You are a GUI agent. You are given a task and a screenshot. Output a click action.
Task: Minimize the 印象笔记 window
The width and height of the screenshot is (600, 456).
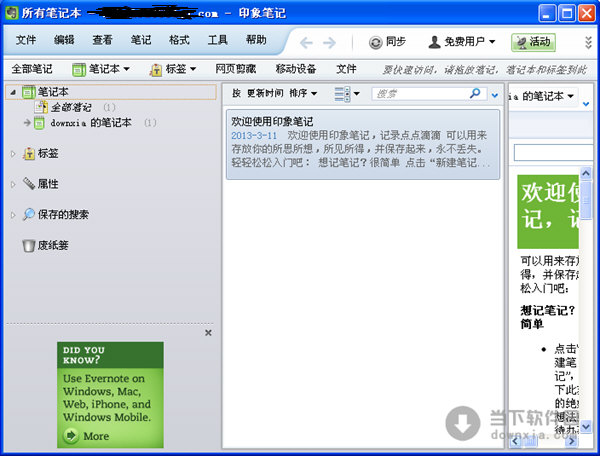tap(547, 13)
